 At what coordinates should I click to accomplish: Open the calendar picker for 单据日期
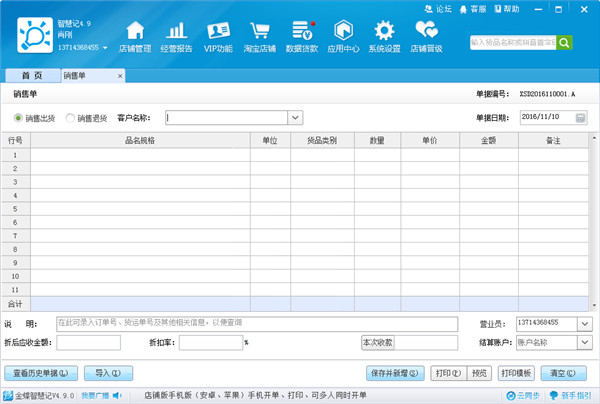click(581, 118)
